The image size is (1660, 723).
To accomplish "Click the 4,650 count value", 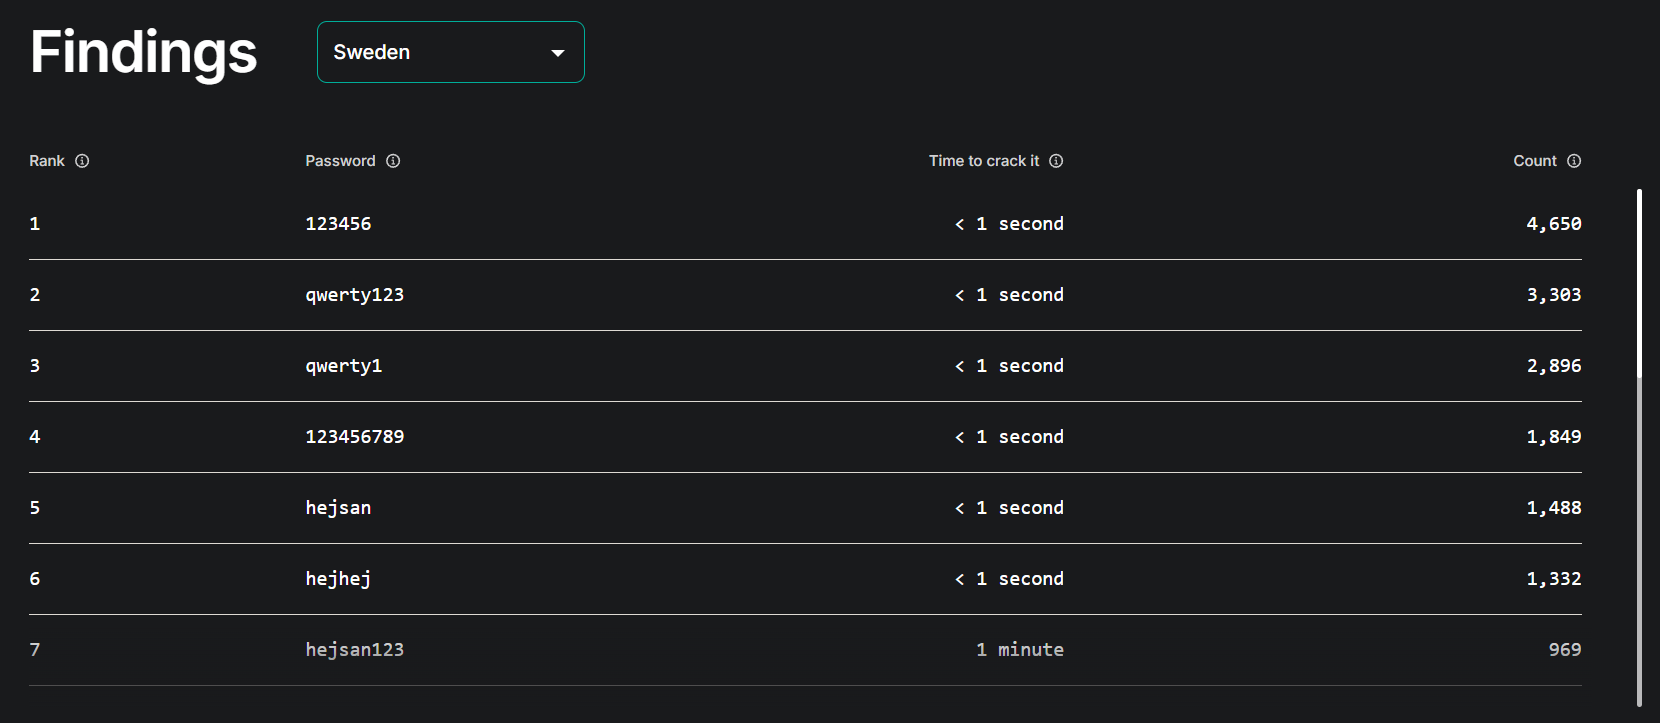I will coord(1554,224).
